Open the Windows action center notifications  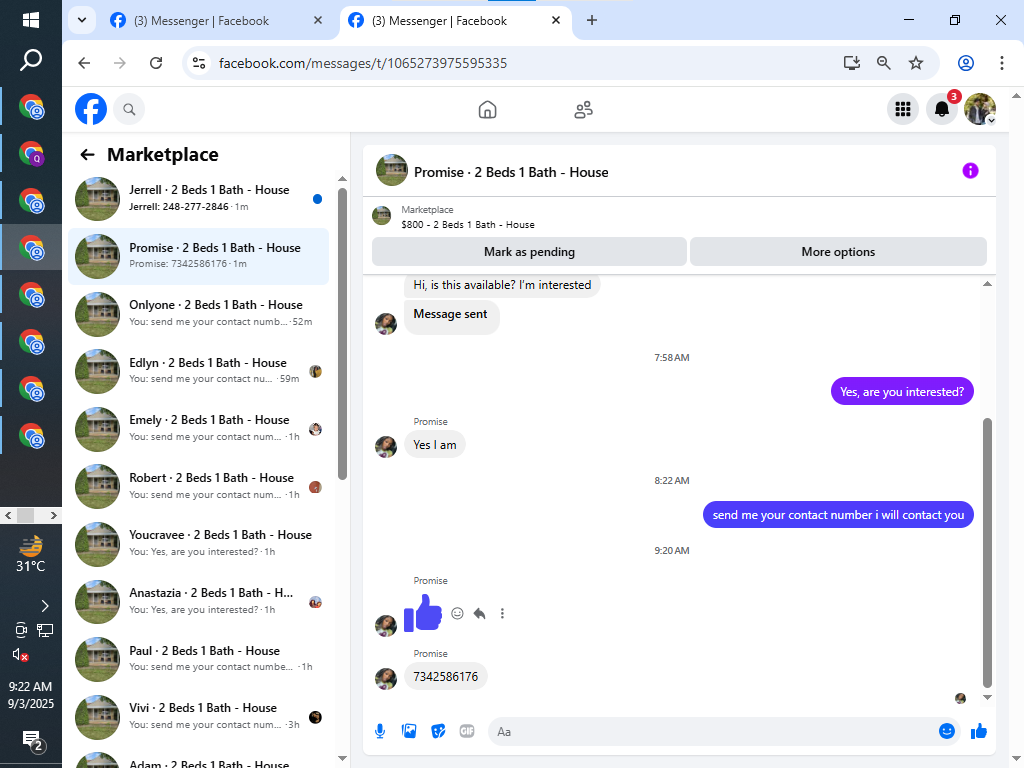click(x=32, y=741)
